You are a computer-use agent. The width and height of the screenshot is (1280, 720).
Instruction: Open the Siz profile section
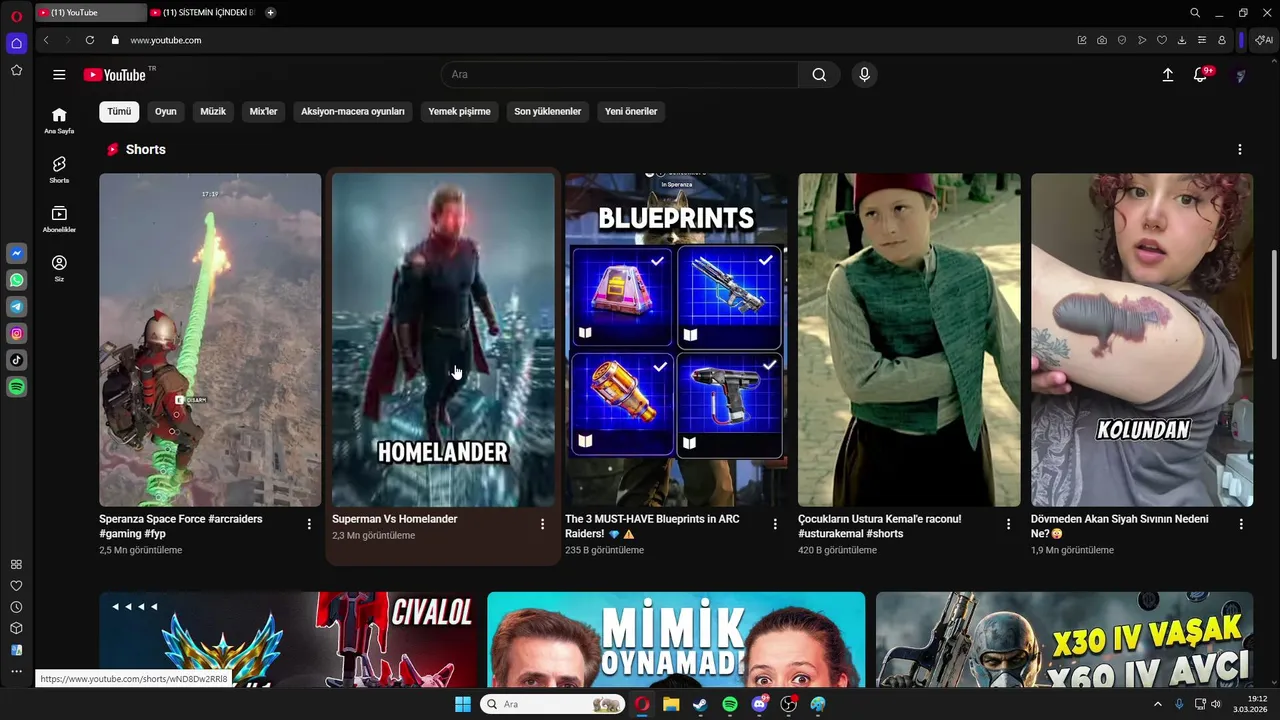[x=59, y=268]
